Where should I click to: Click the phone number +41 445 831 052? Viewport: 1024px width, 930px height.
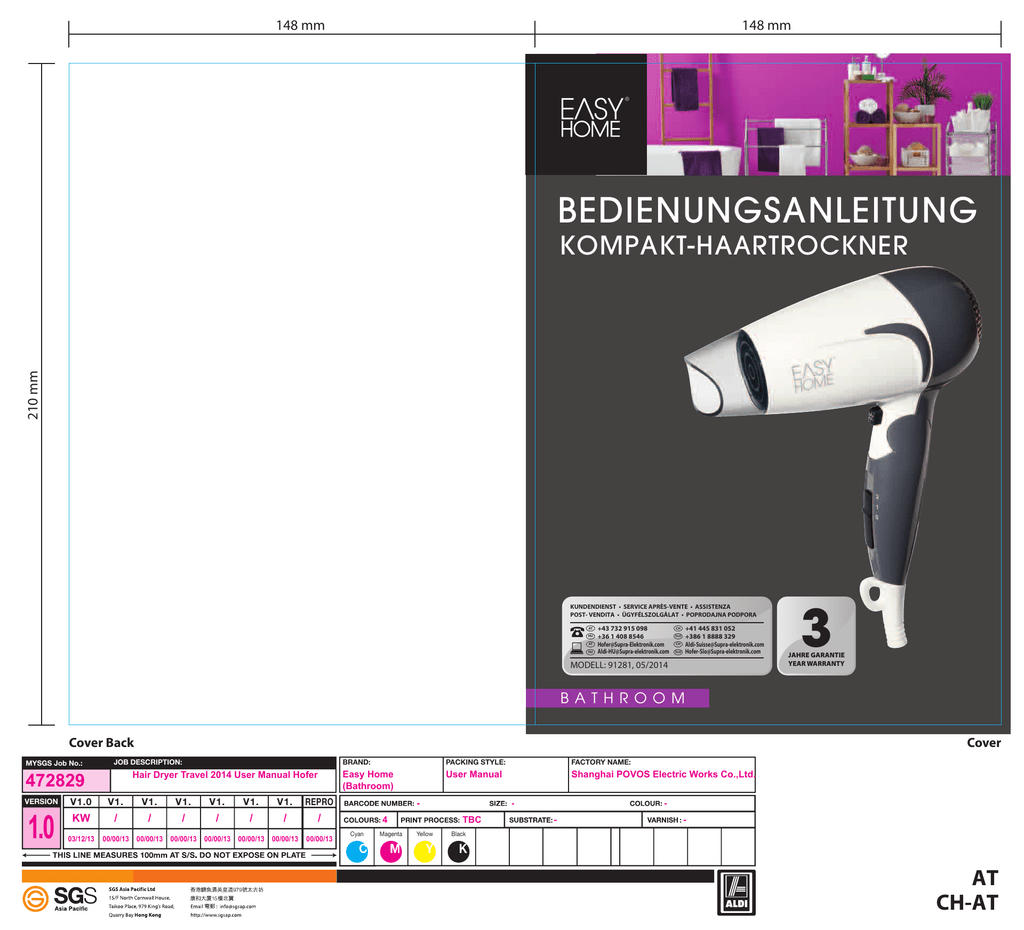click(x=710, y=628)
